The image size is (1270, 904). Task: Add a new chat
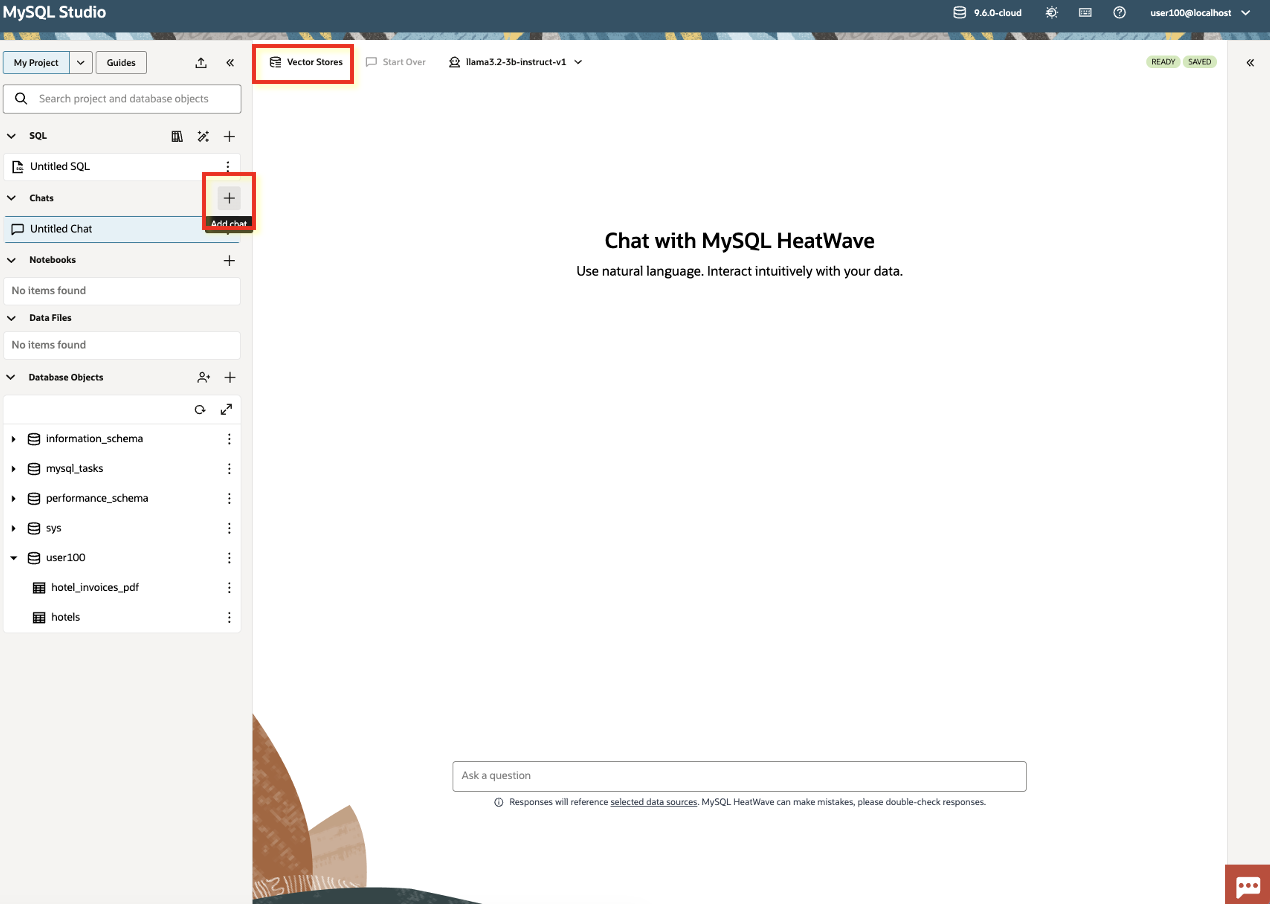(x=229, y=198)
